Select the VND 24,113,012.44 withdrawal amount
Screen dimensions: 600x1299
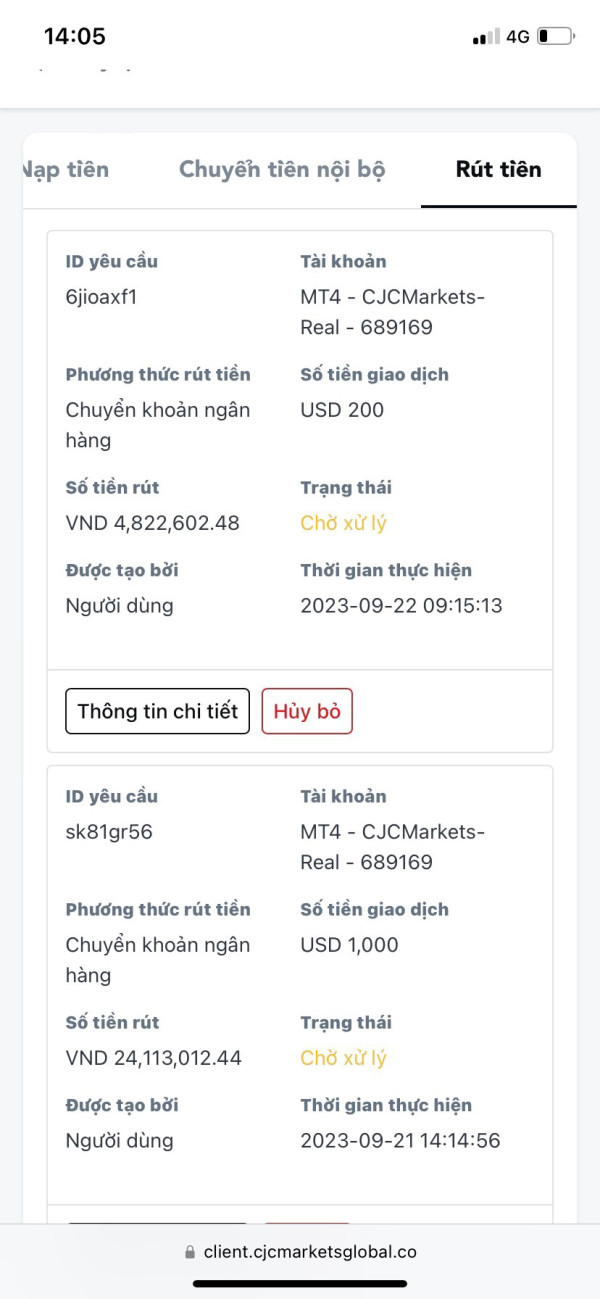coord(153,1058)
